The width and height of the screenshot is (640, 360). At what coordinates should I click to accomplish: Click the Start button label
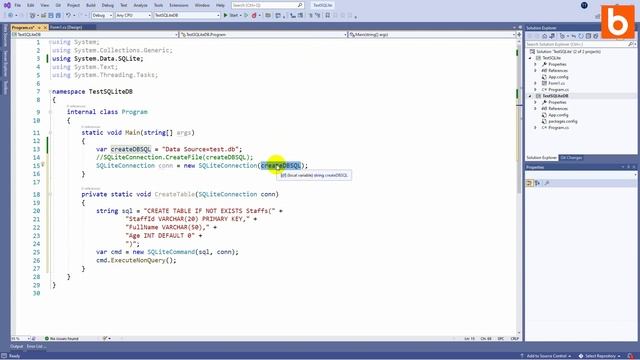(234, 15)
